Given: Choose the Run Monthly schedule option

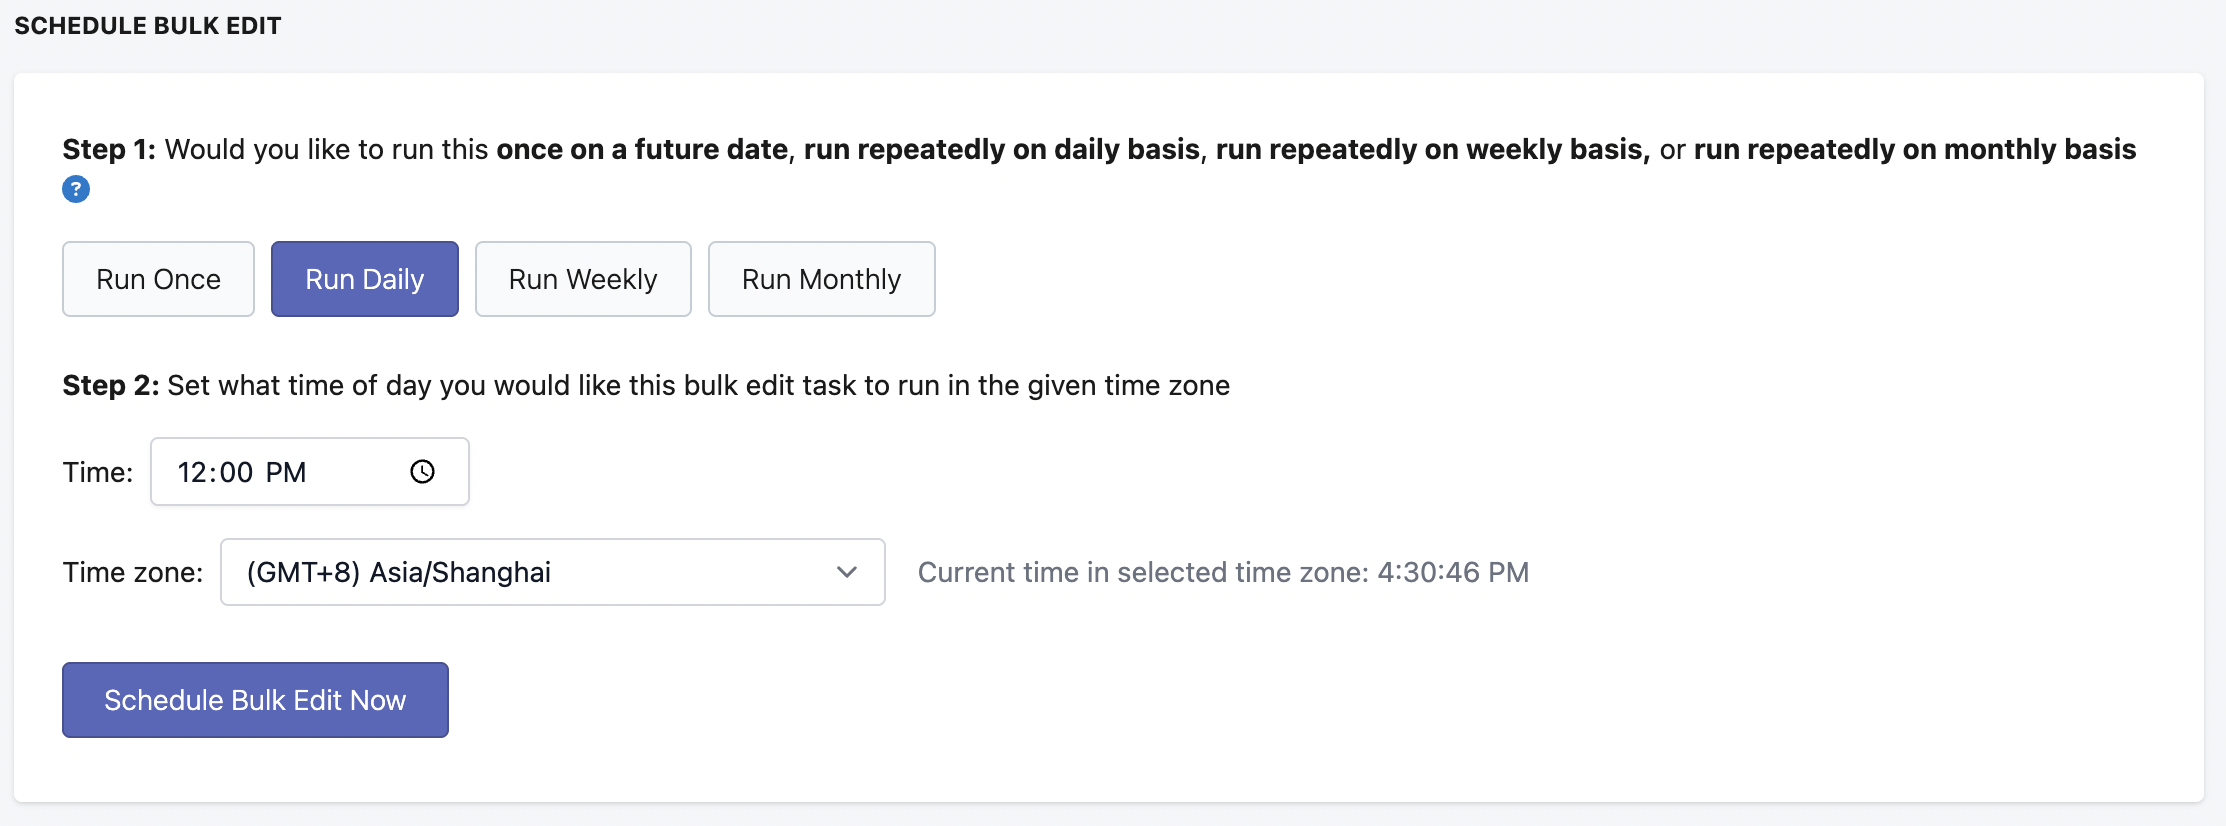Looking at the screenshot, I should pyautogui.click(x=822, y=279).
